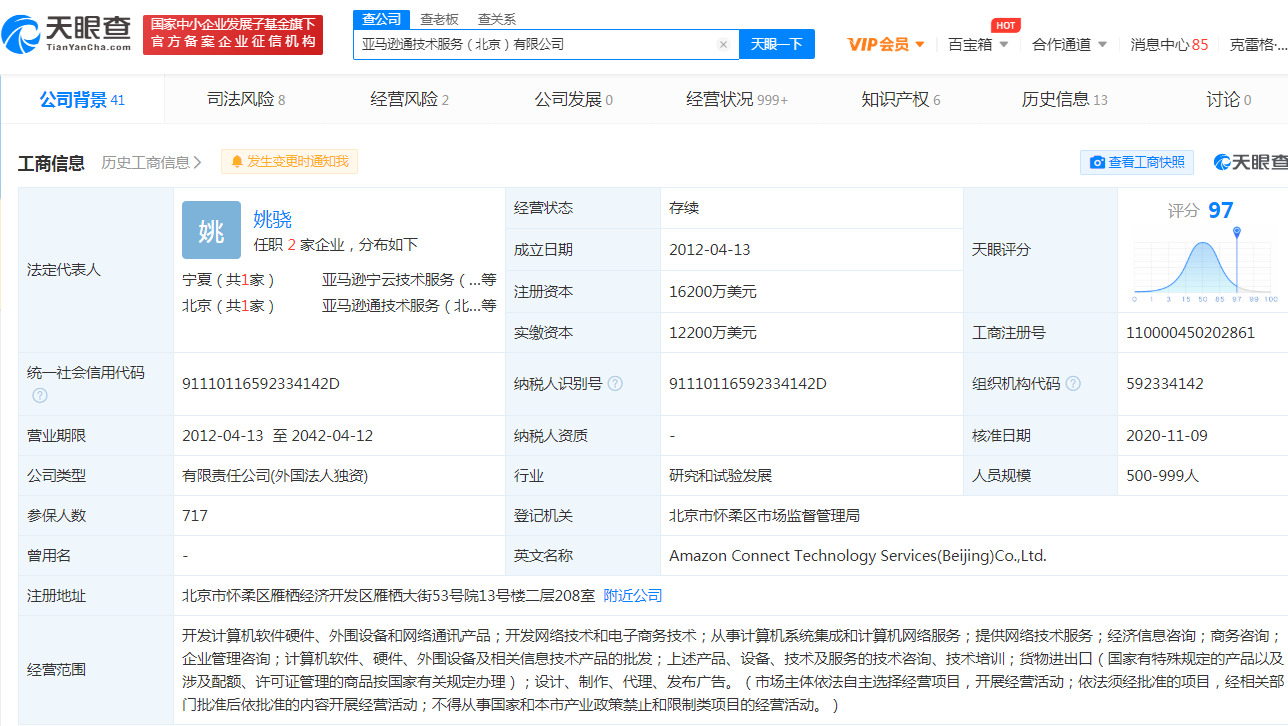Open the 历史信息 tab
Image resolution: width=1288 pixels, height=726 pixels.
(1065, 99)
